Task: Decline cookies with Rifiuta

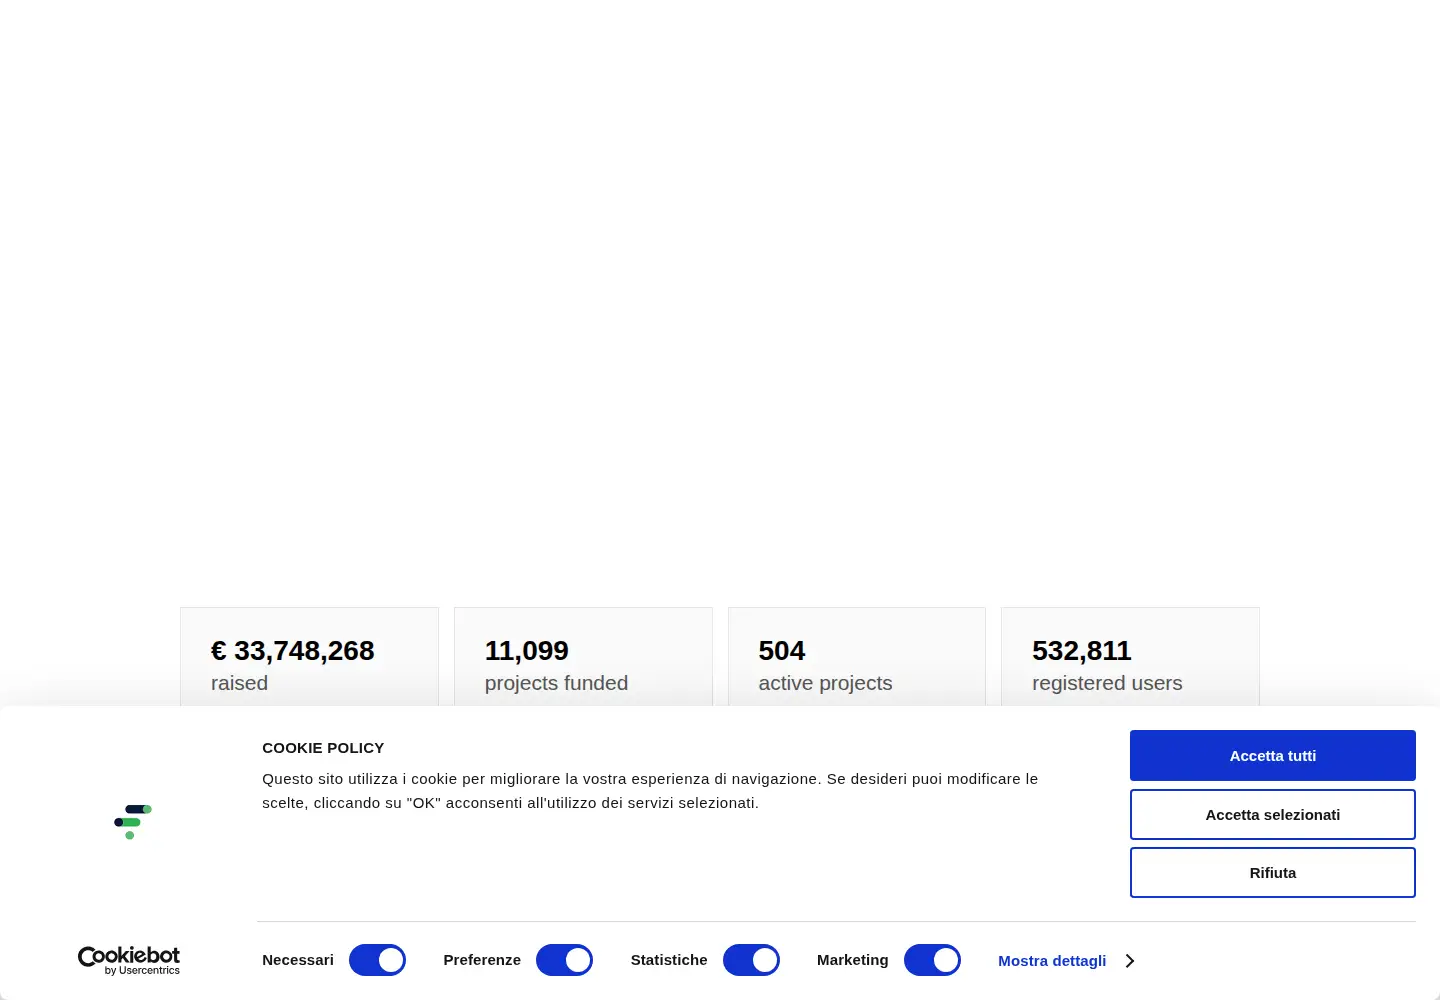Action: pos(1272,872)
